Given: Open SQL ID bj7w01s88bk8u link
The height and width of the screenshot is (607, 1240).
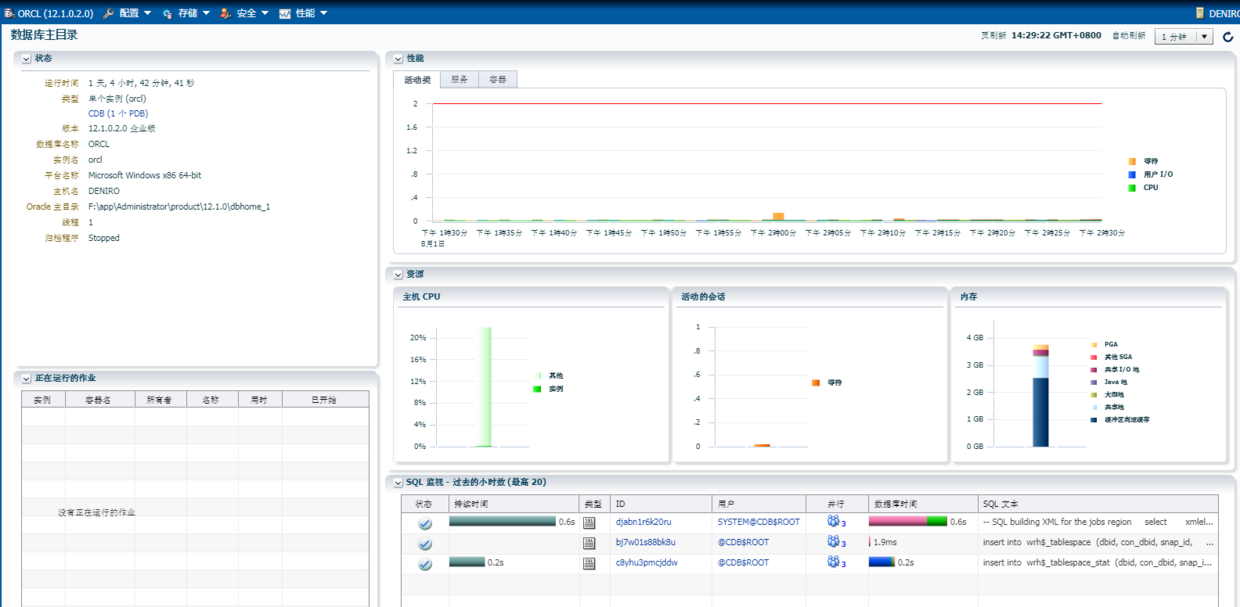Looking at the screenshot, I should 645,542.
